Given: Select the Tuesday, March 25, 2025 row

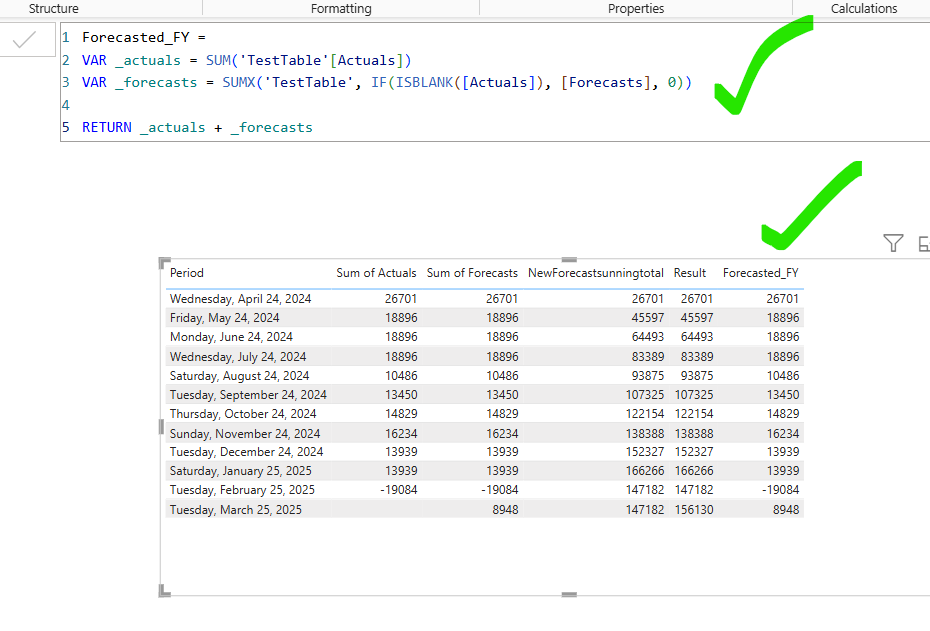Looking at the screenshot, I should coord(485,509).
